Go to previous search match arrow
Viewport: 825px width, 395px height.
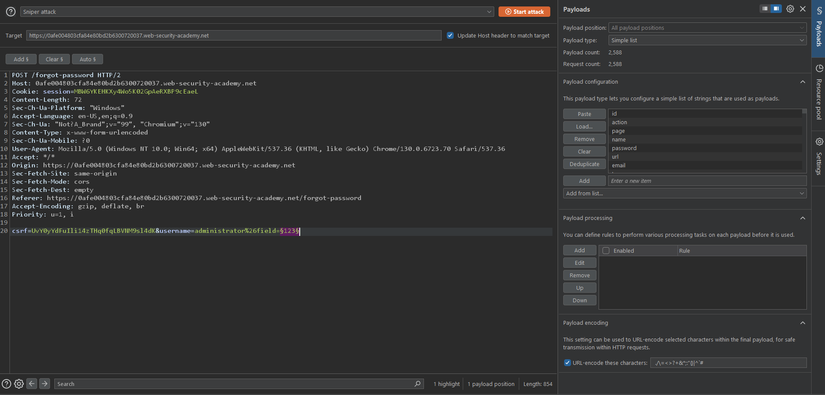point(32,383)
